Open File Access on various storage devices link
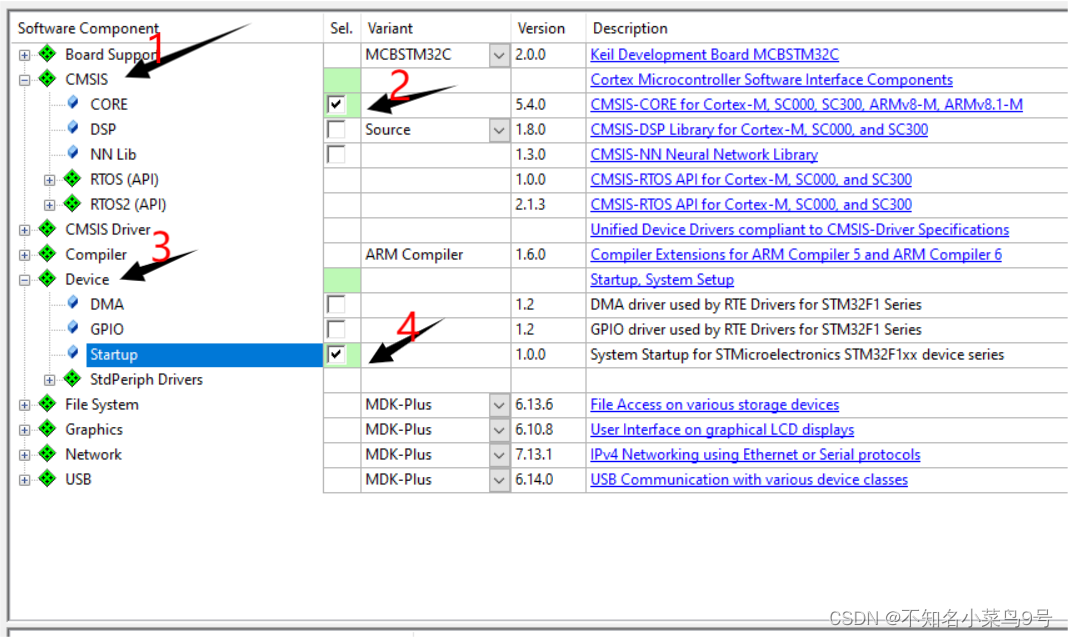The height and width of the screenshot is (637, 1068). tap(714, 405)
